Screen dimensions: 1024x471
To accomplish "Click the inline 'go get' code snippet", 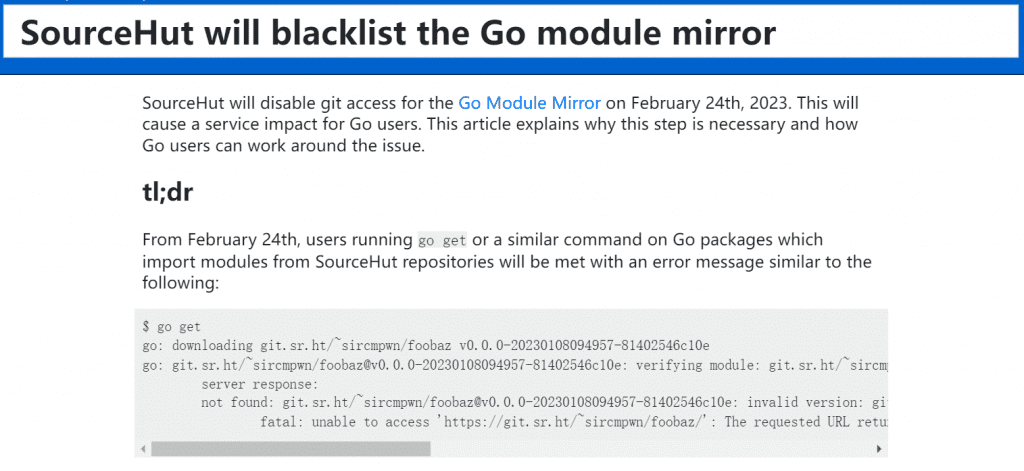I will coord(442,240).
